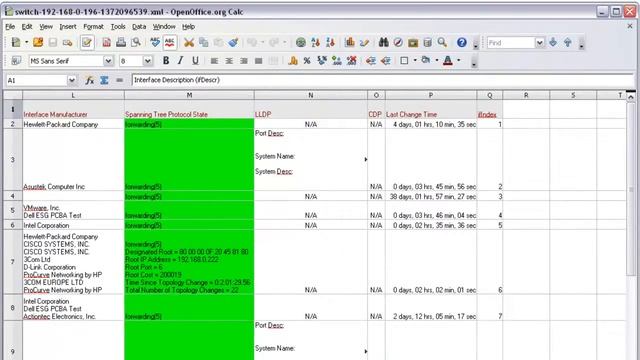The height and width of the screenshot is (360, 640).
Task: Open the Name Box dropdown
Action: pyautogui.click(x=72, y=80)
